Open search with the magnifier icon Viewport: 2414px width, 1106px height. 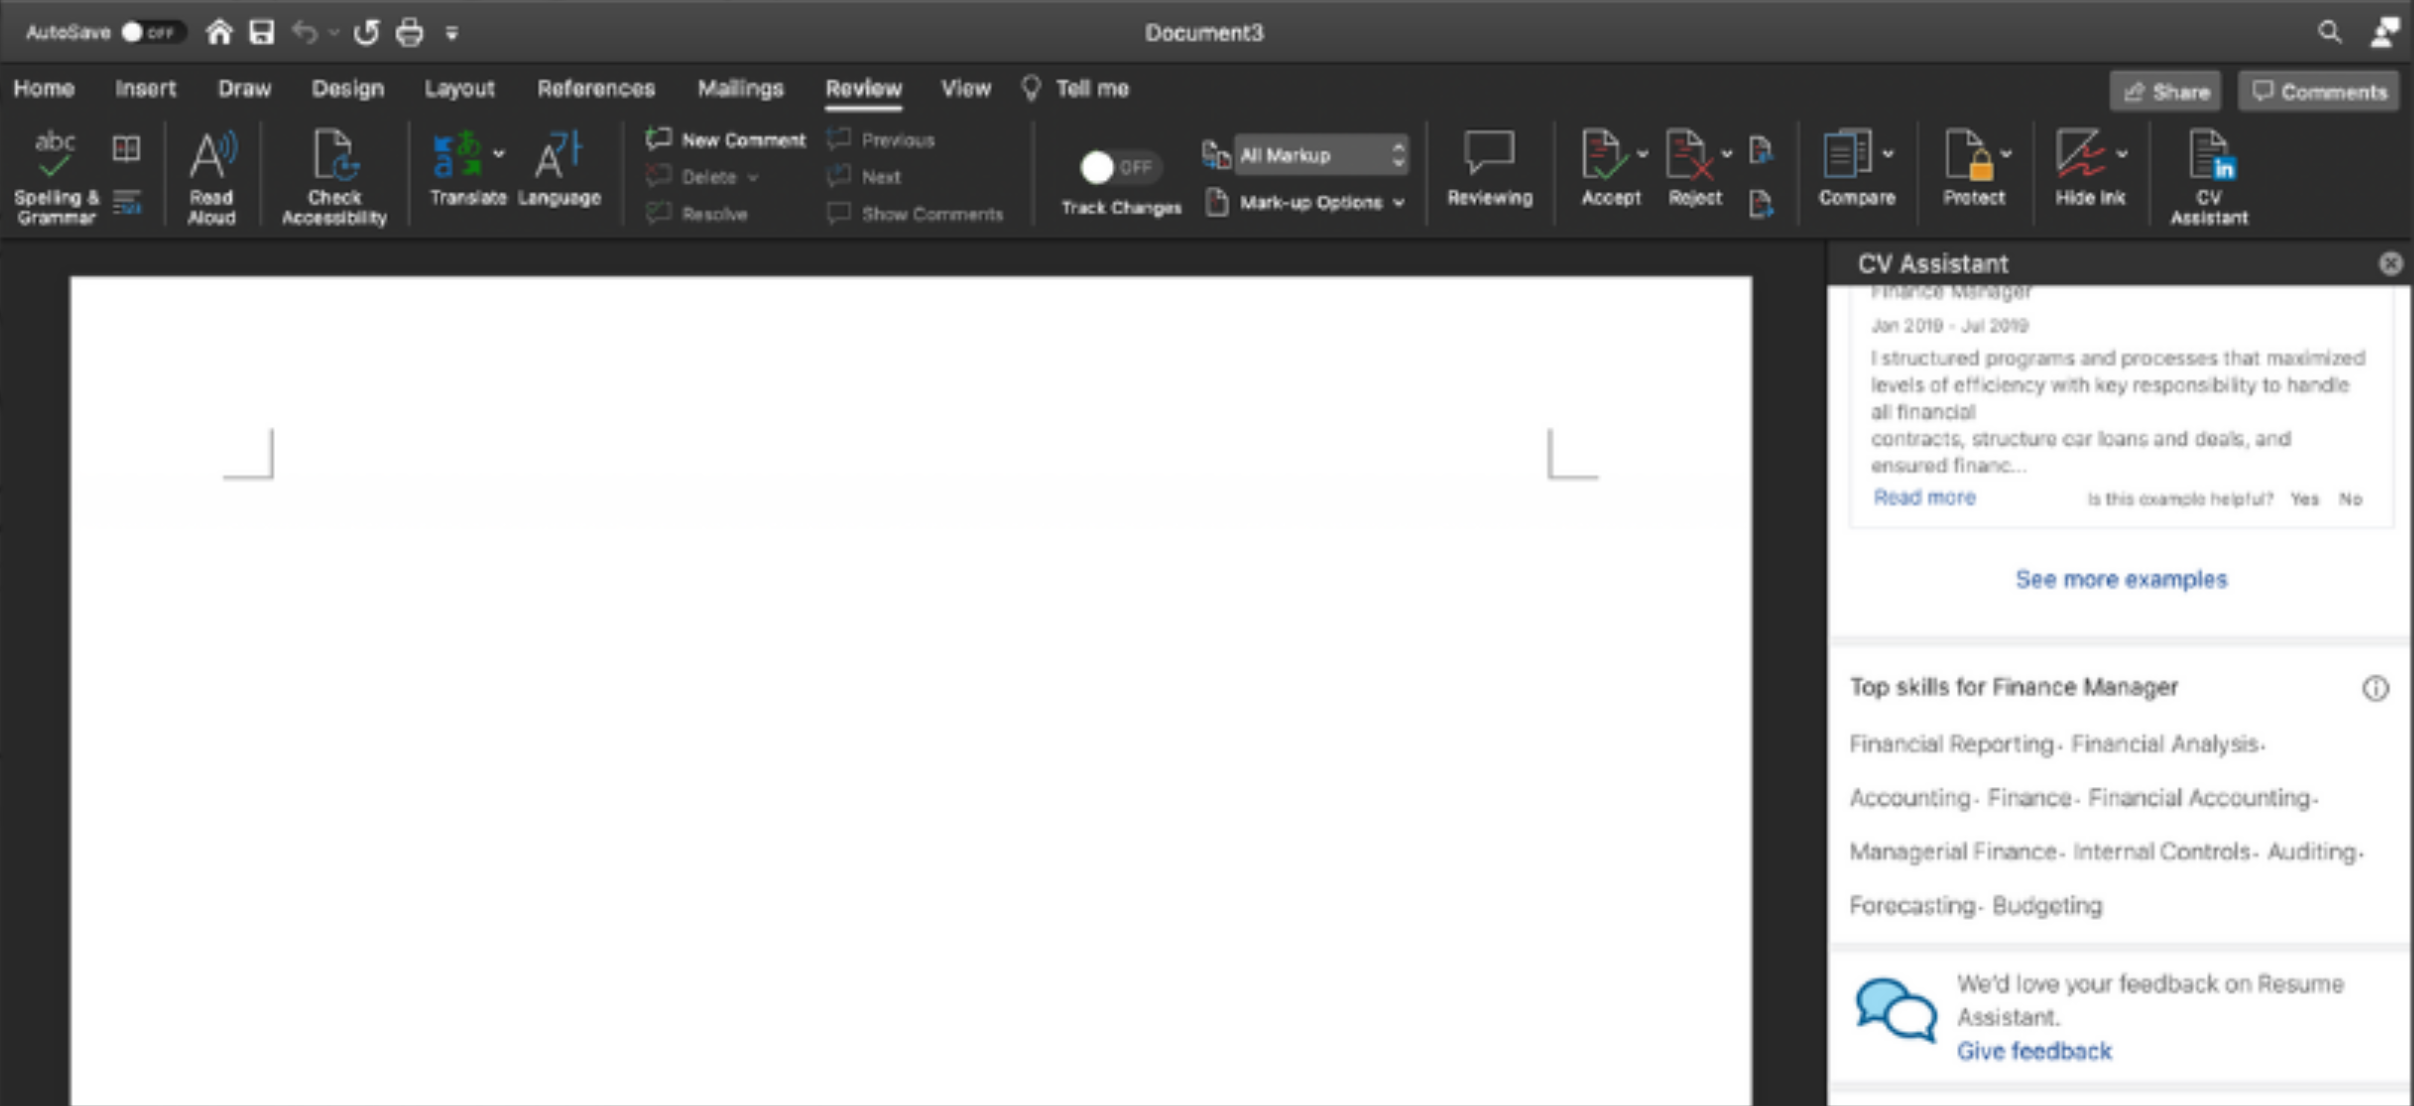coord(2329,32)
